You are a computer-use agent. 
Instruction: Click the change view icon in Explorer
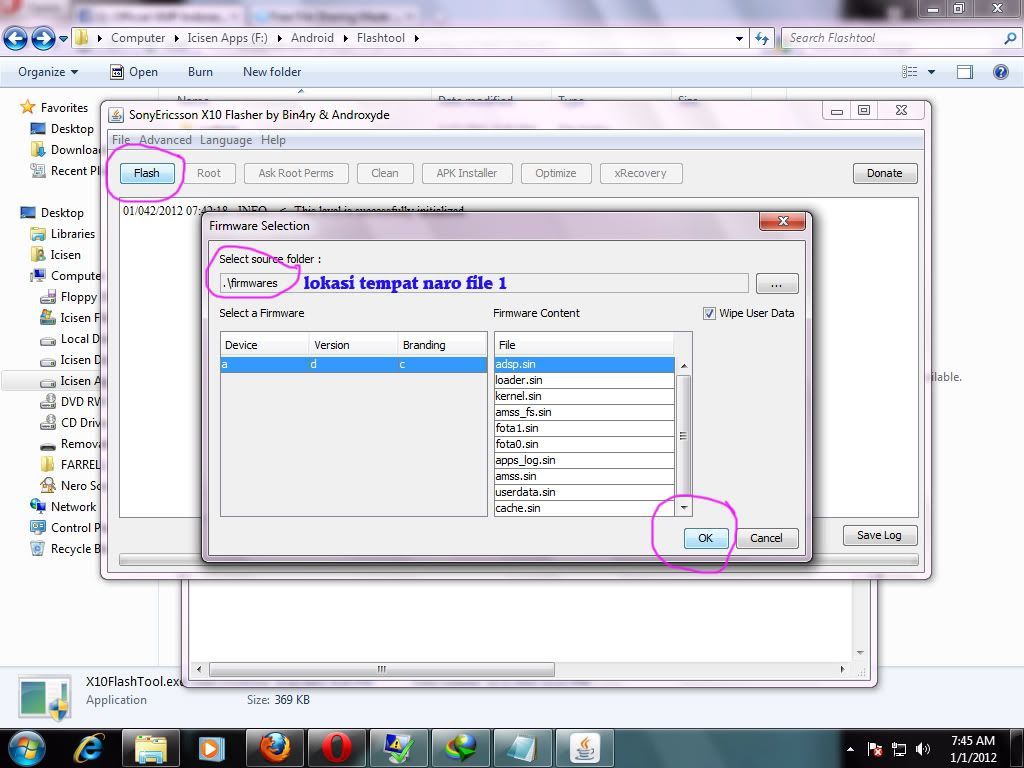(x=910, y=72)
